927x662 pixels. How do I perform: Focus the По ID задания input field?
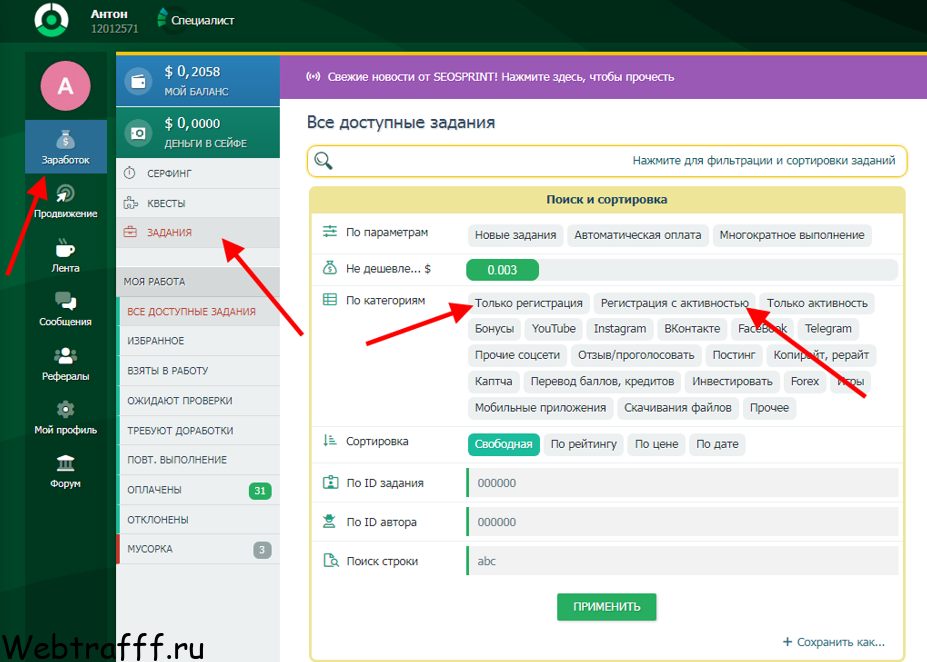click(682, 483)
